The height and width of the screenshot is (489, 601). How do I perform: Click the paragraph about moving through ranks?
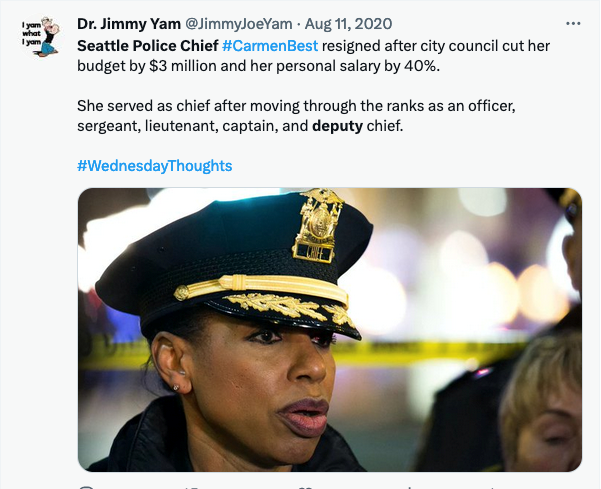coord(296,116)
